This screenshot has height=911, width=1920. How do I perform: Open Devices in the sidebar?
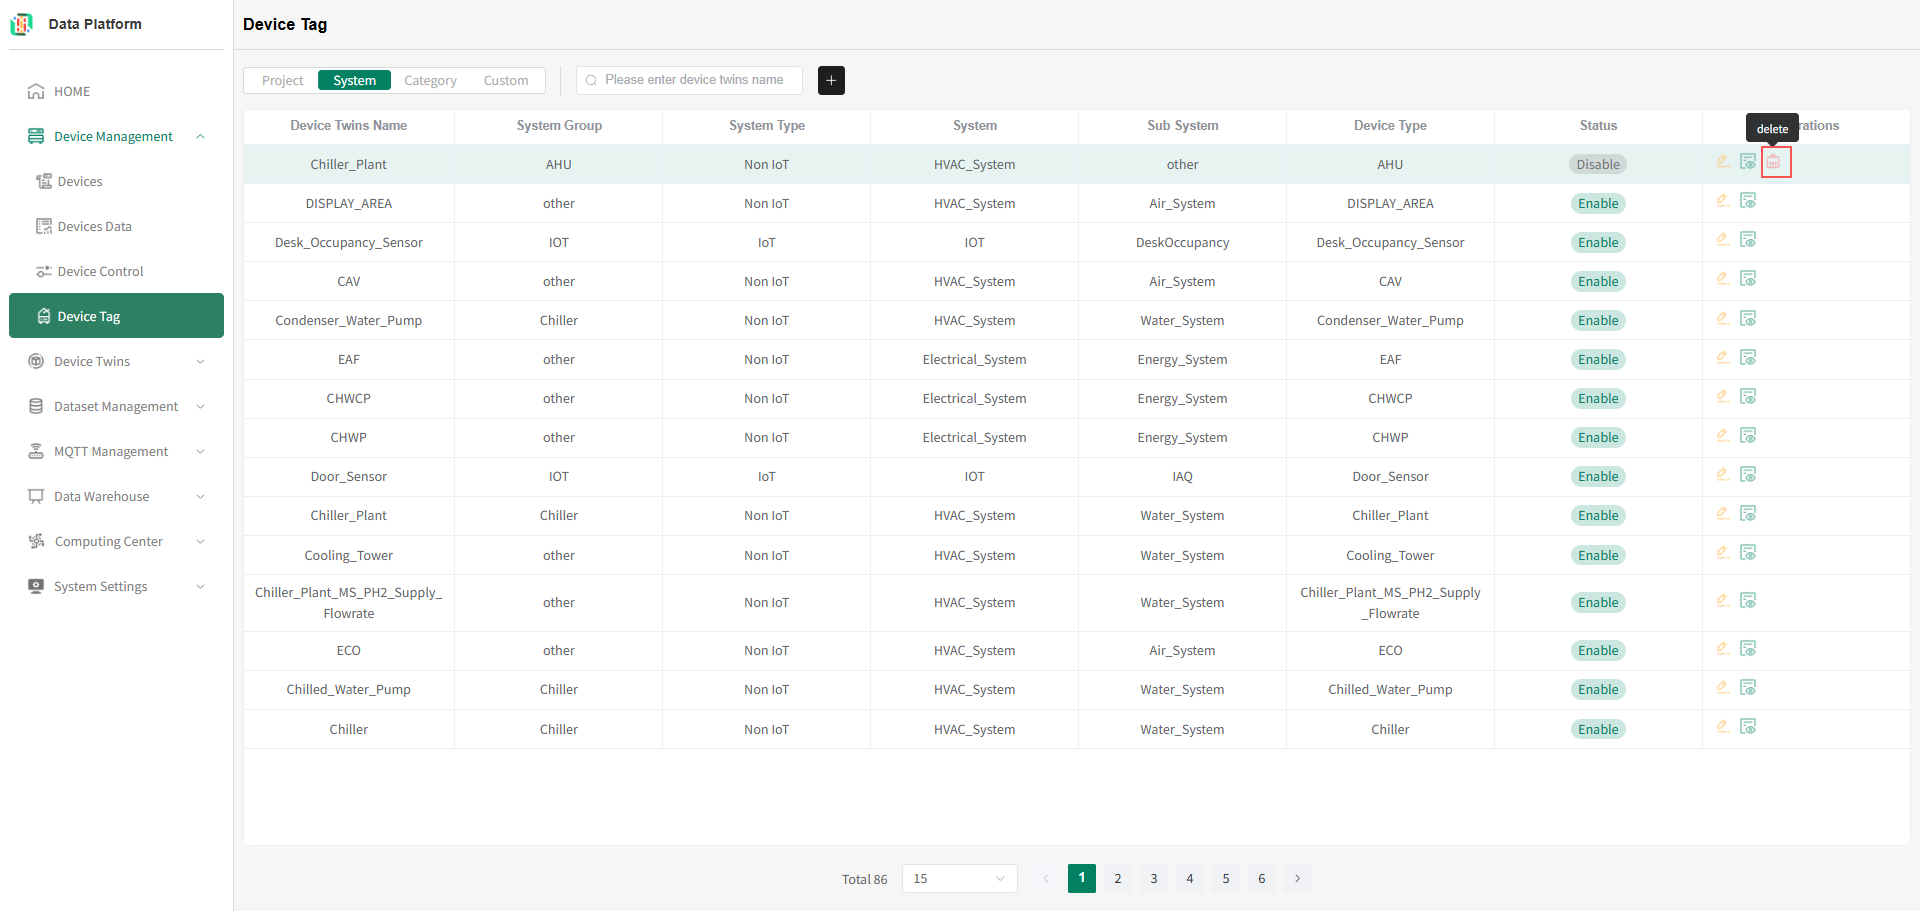coord(116,181)
